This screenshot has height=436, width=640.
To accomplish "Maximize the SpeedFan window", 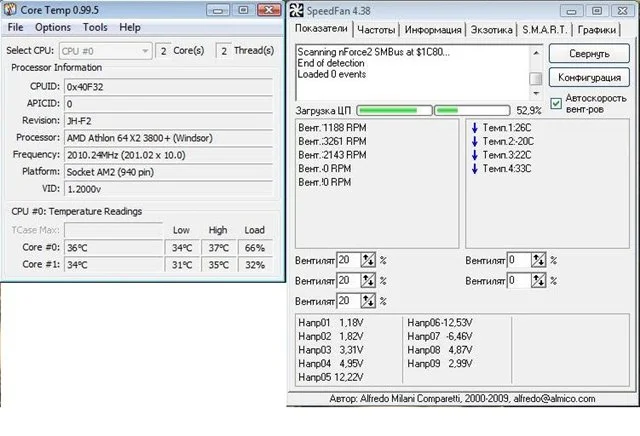I will (596, 11).
